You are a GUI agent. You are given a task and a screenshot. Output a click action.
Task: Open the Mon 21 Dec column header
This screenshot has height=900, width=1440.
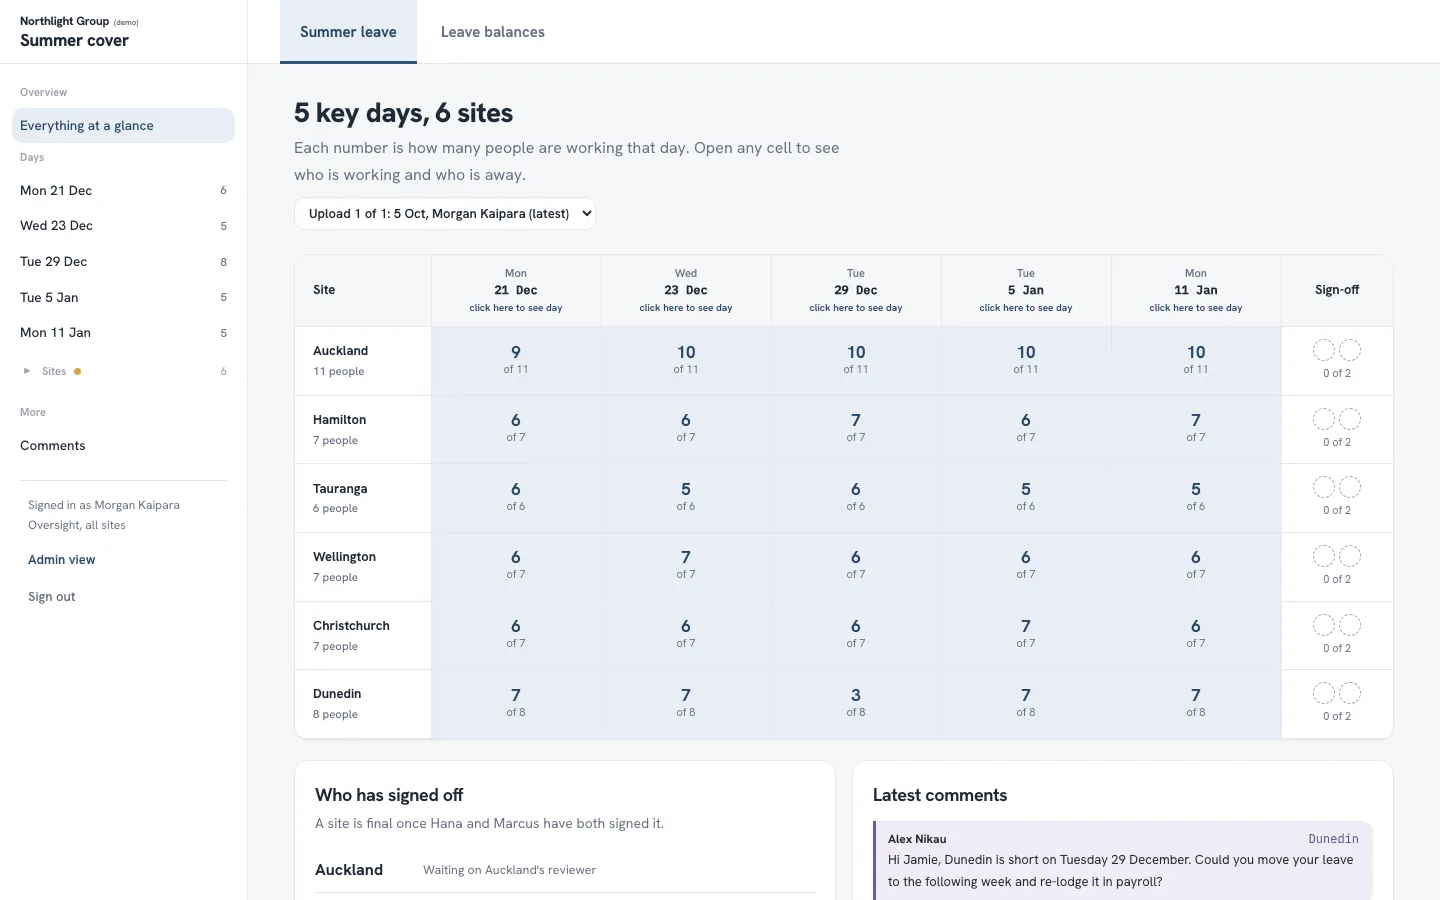[x=516, y=290]
